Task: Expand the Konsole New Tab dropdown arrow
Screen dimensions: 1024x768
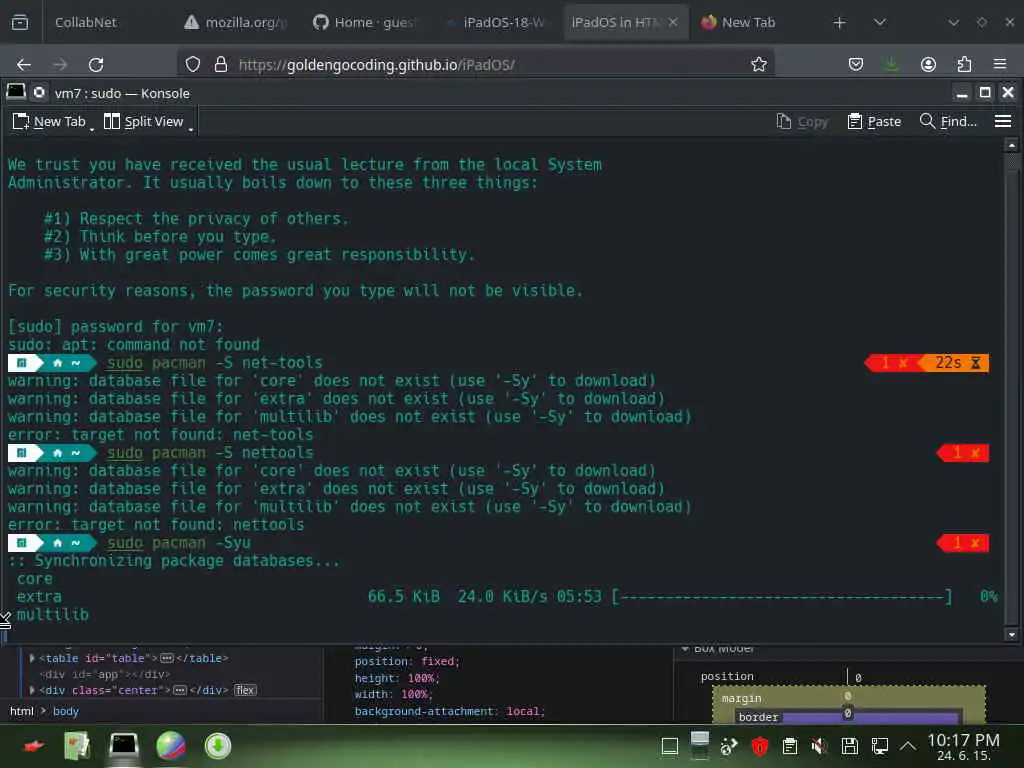Action: (x=92, y=128)
